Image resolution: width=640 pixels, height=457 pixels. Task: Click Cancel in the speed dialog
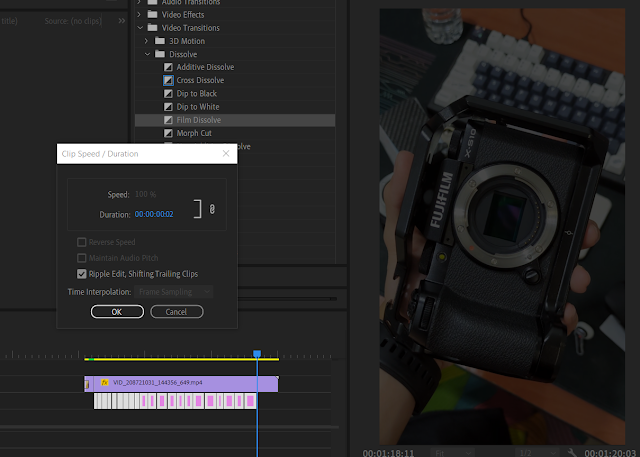click(177, 312)
